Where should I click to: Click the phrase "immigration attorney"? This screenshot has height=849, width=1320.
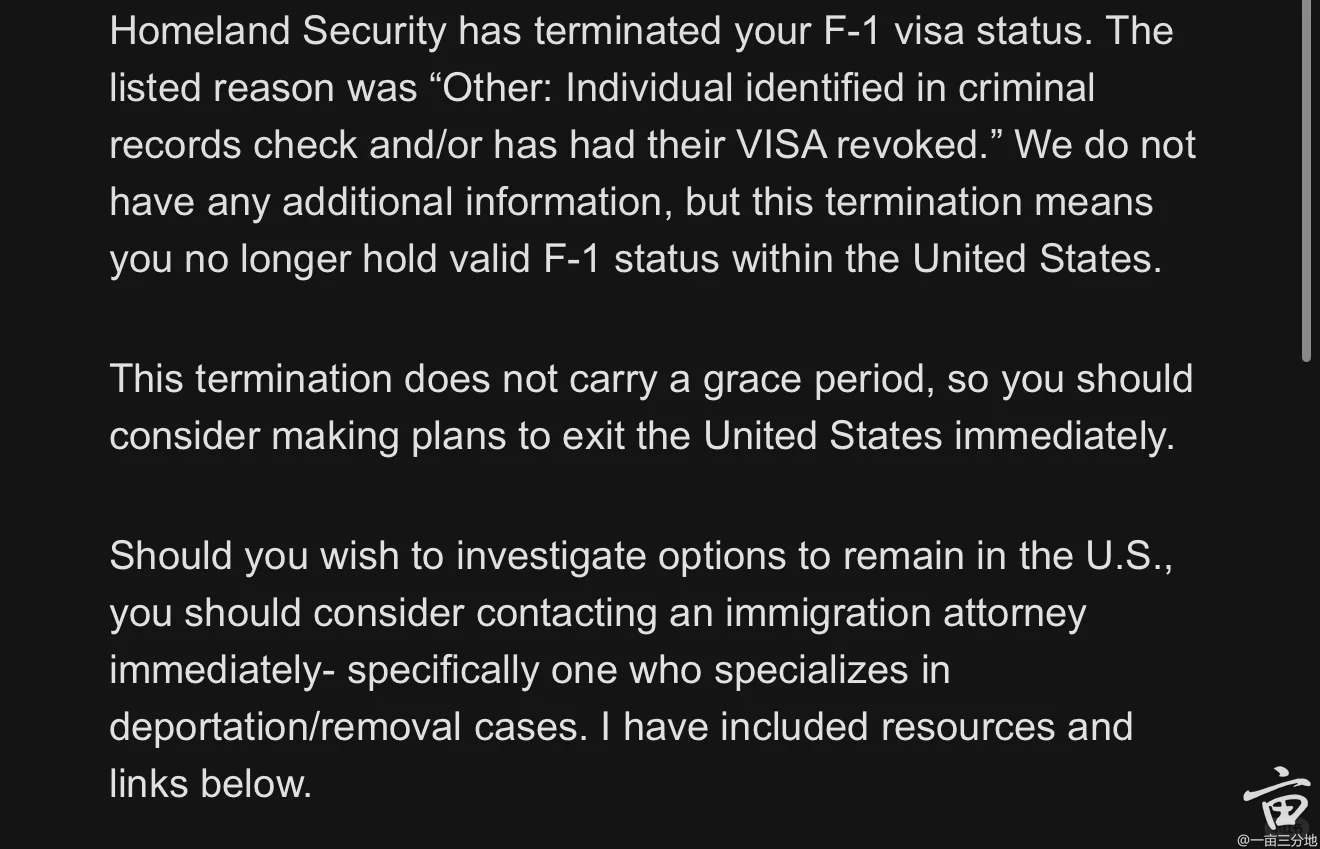[905, 613]
